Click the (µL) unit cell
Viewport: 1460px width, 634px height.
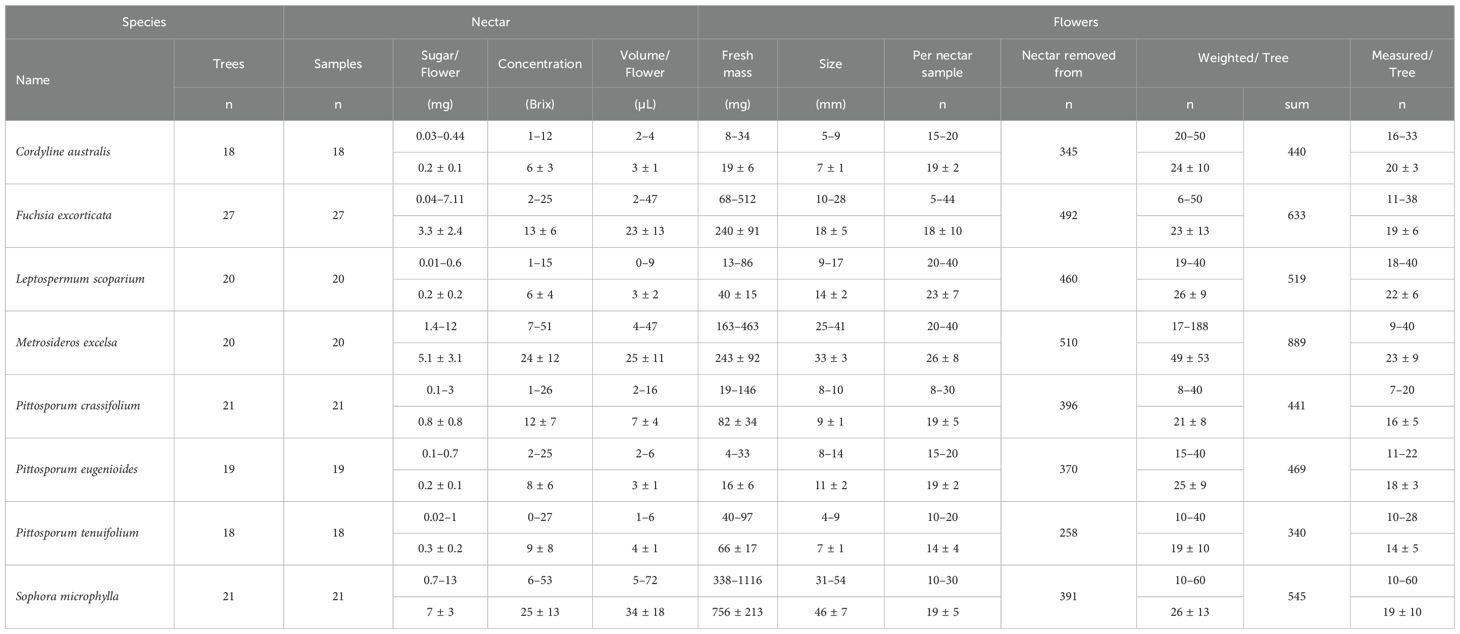645,104
